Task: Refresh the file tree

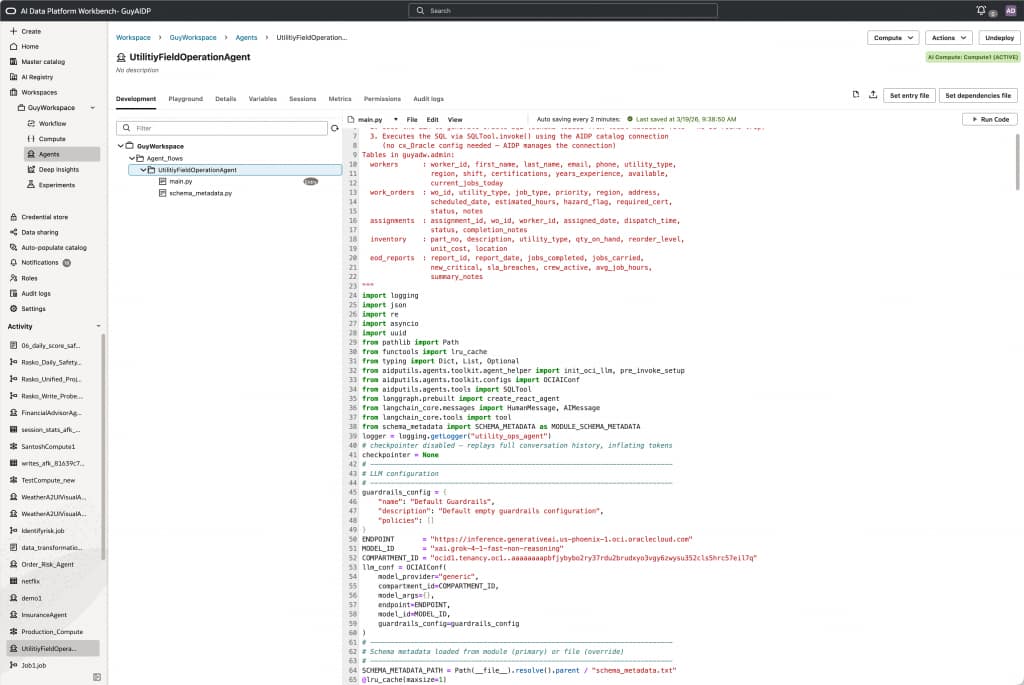Action: tap(335, 128)
